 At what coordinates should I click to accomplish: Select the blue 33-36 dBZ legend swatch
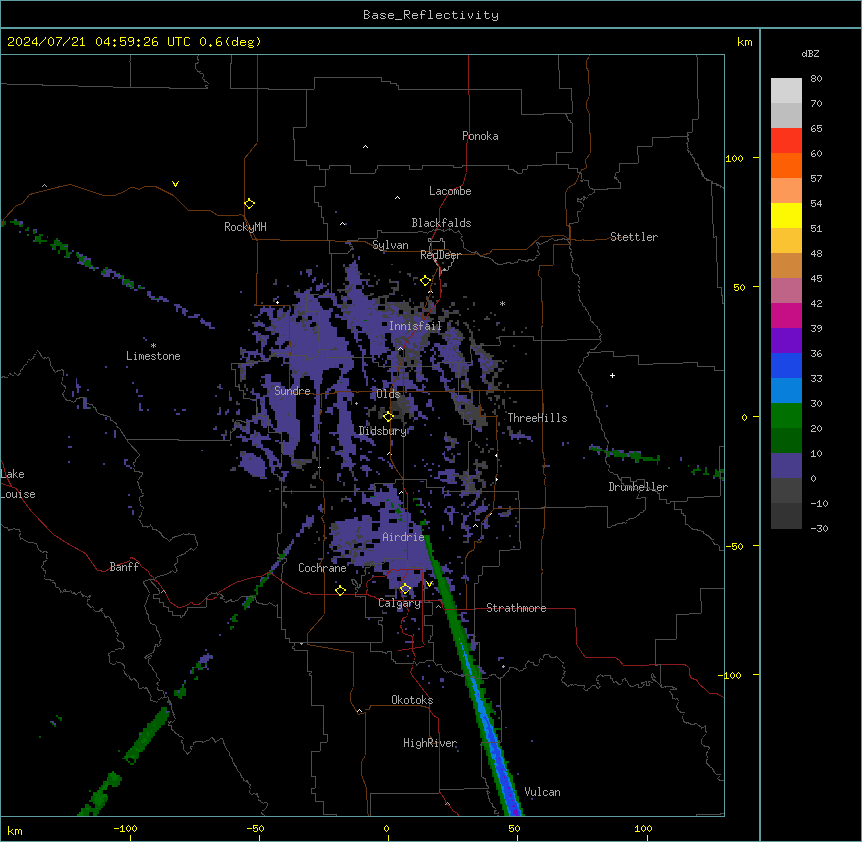click(786, 365)
